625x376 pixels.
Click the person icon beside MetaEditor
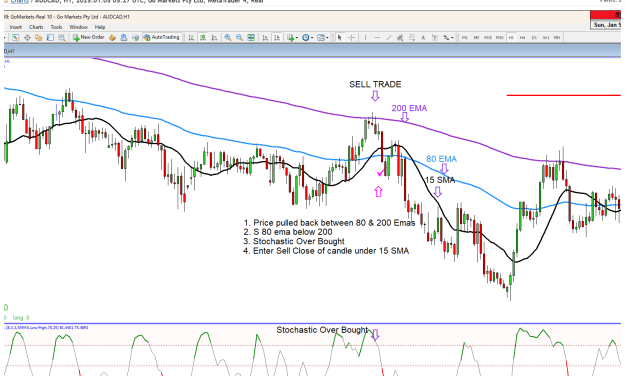(x=124, y=37)
